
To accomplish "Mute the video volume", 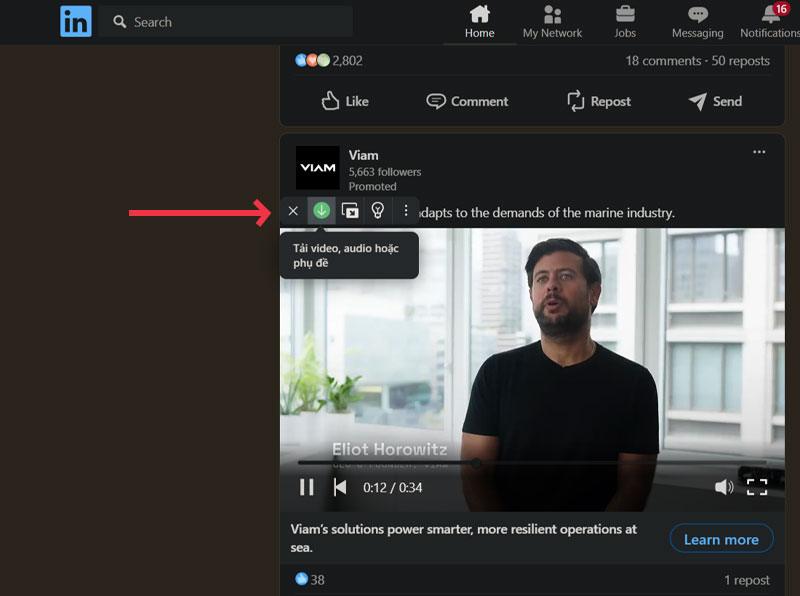I will pyautogui.click(x=724, y=487).
